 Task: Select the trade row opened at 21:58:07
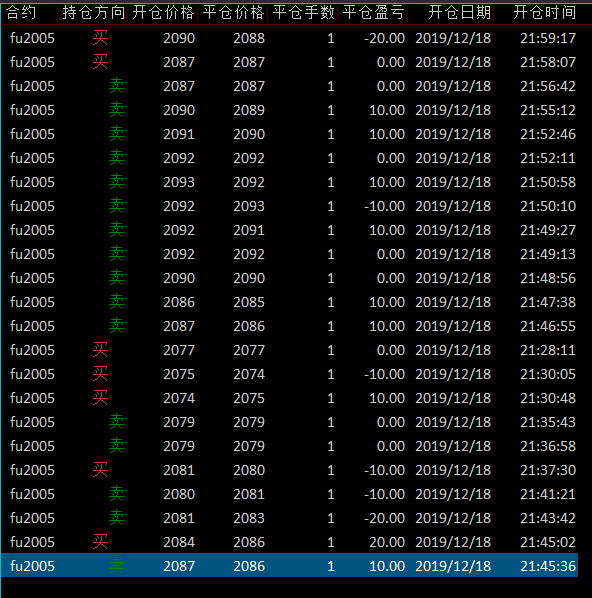[290, 62]
